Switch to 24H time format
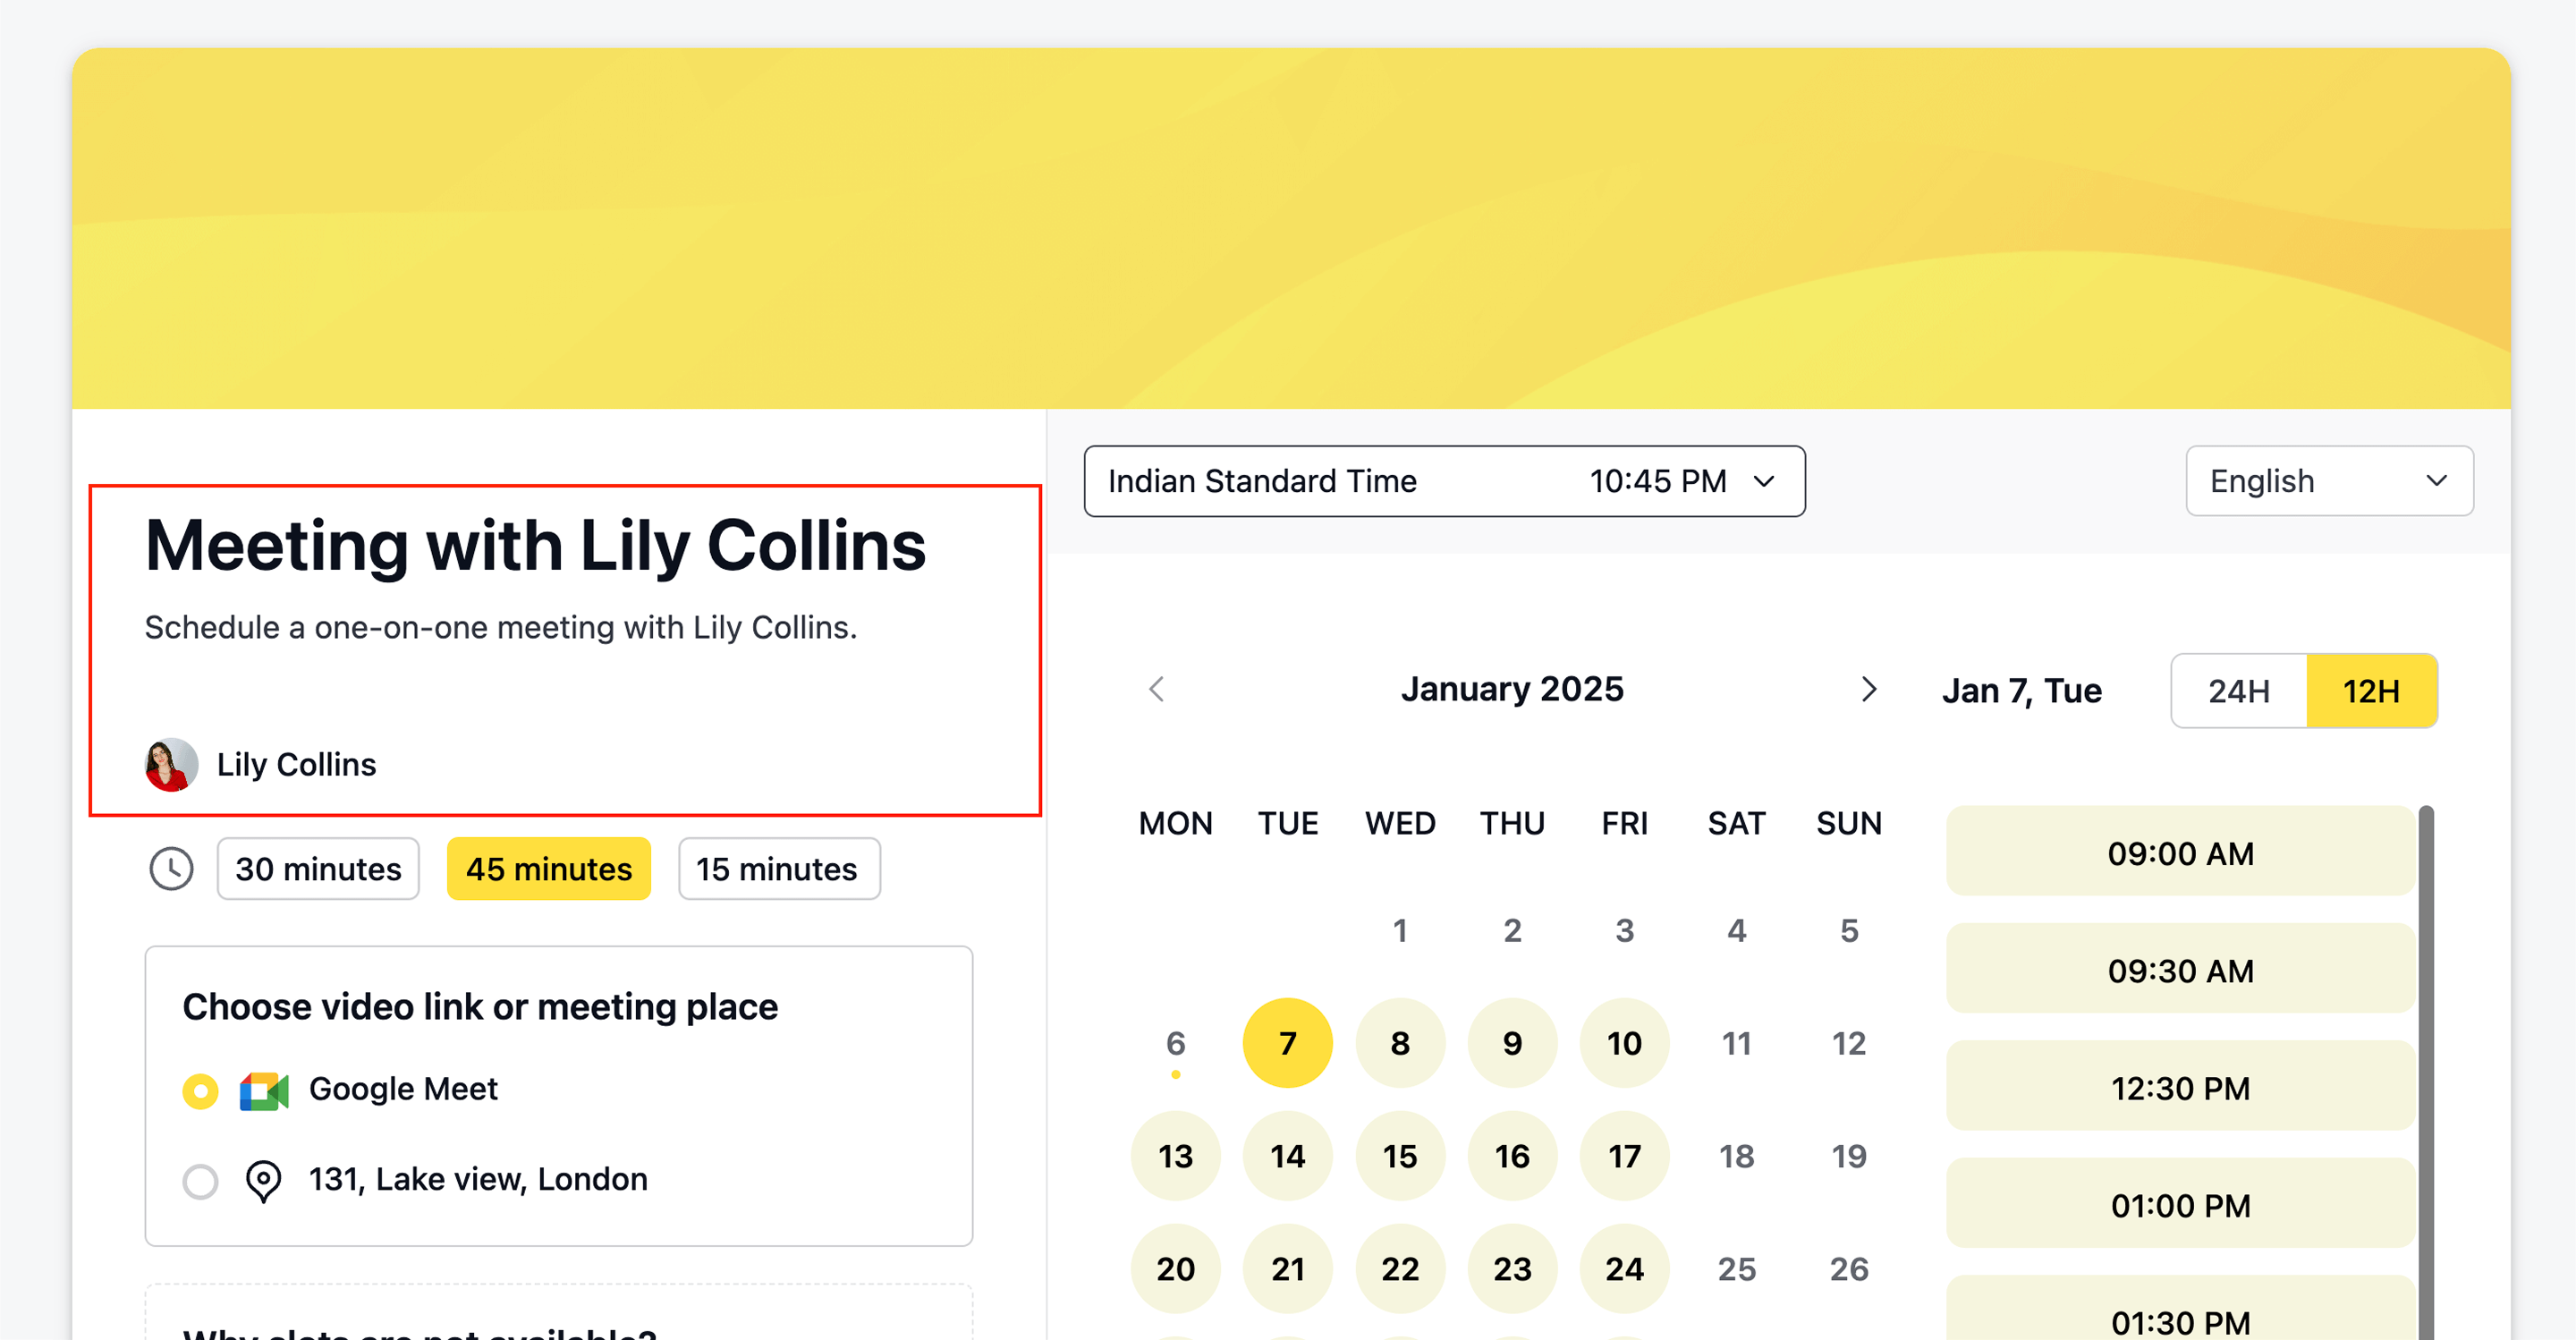Screen dimensions: 2576x1340 pos(2238,690)
